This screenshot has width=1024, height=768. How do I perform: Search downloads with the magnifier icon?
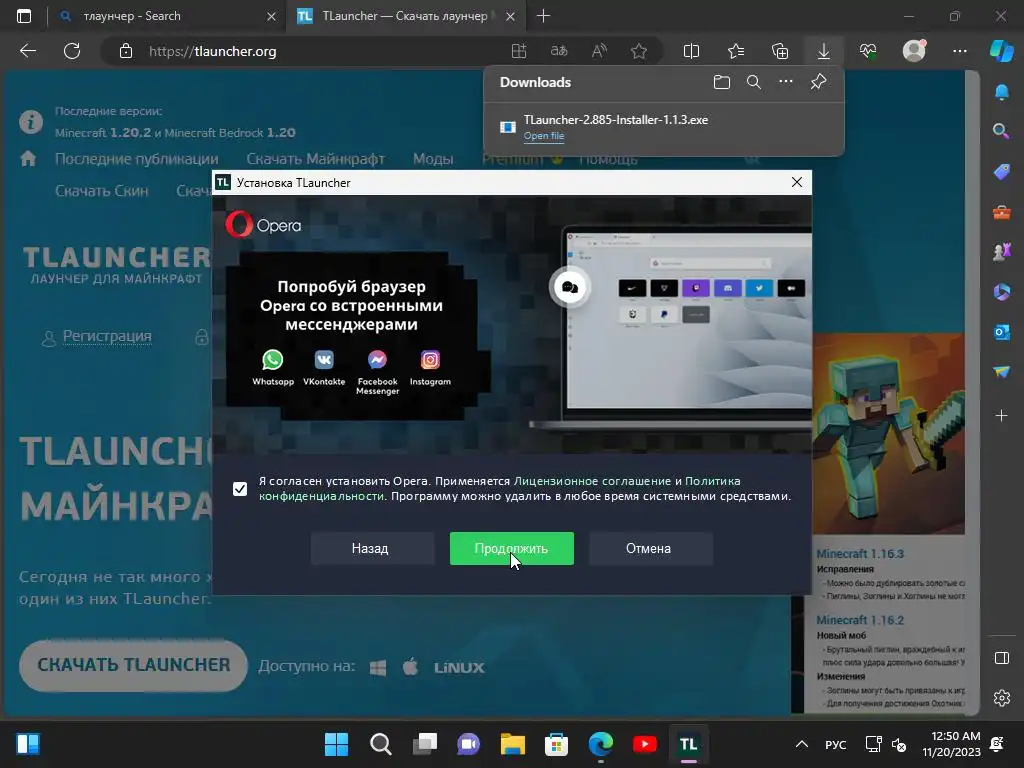754,82
